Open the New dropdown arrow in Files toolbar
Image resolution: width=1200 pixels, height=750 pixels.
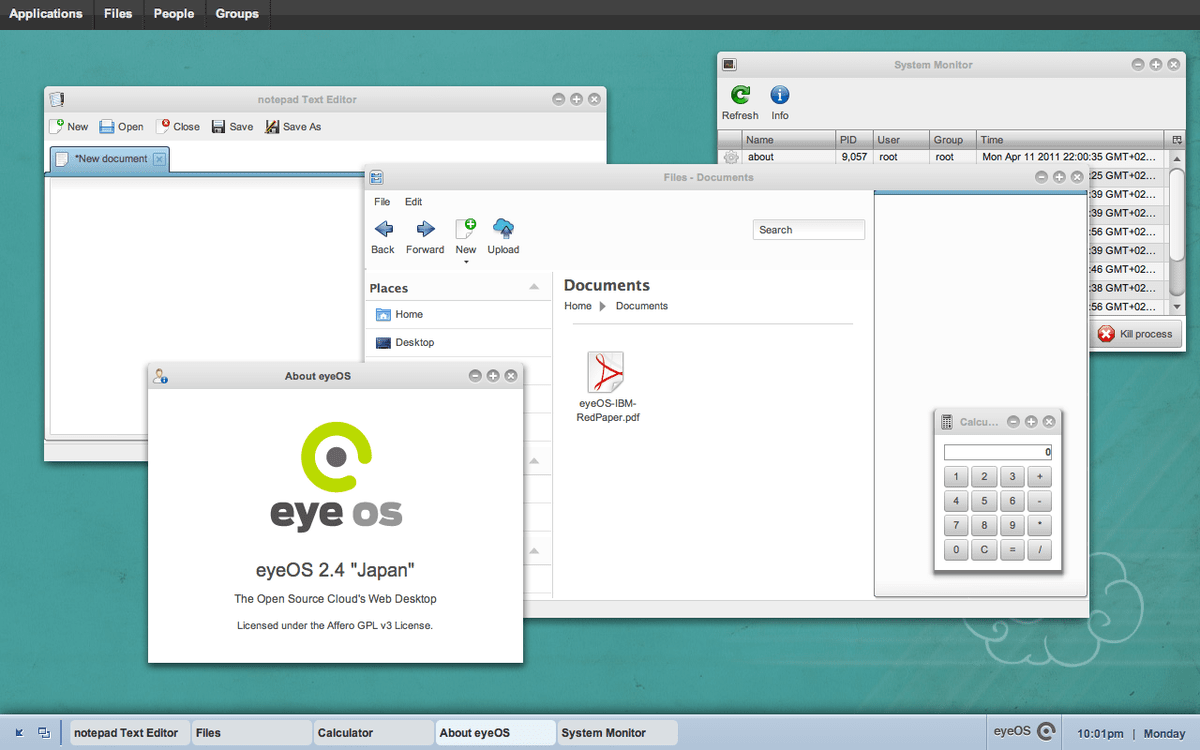(466, 262)
